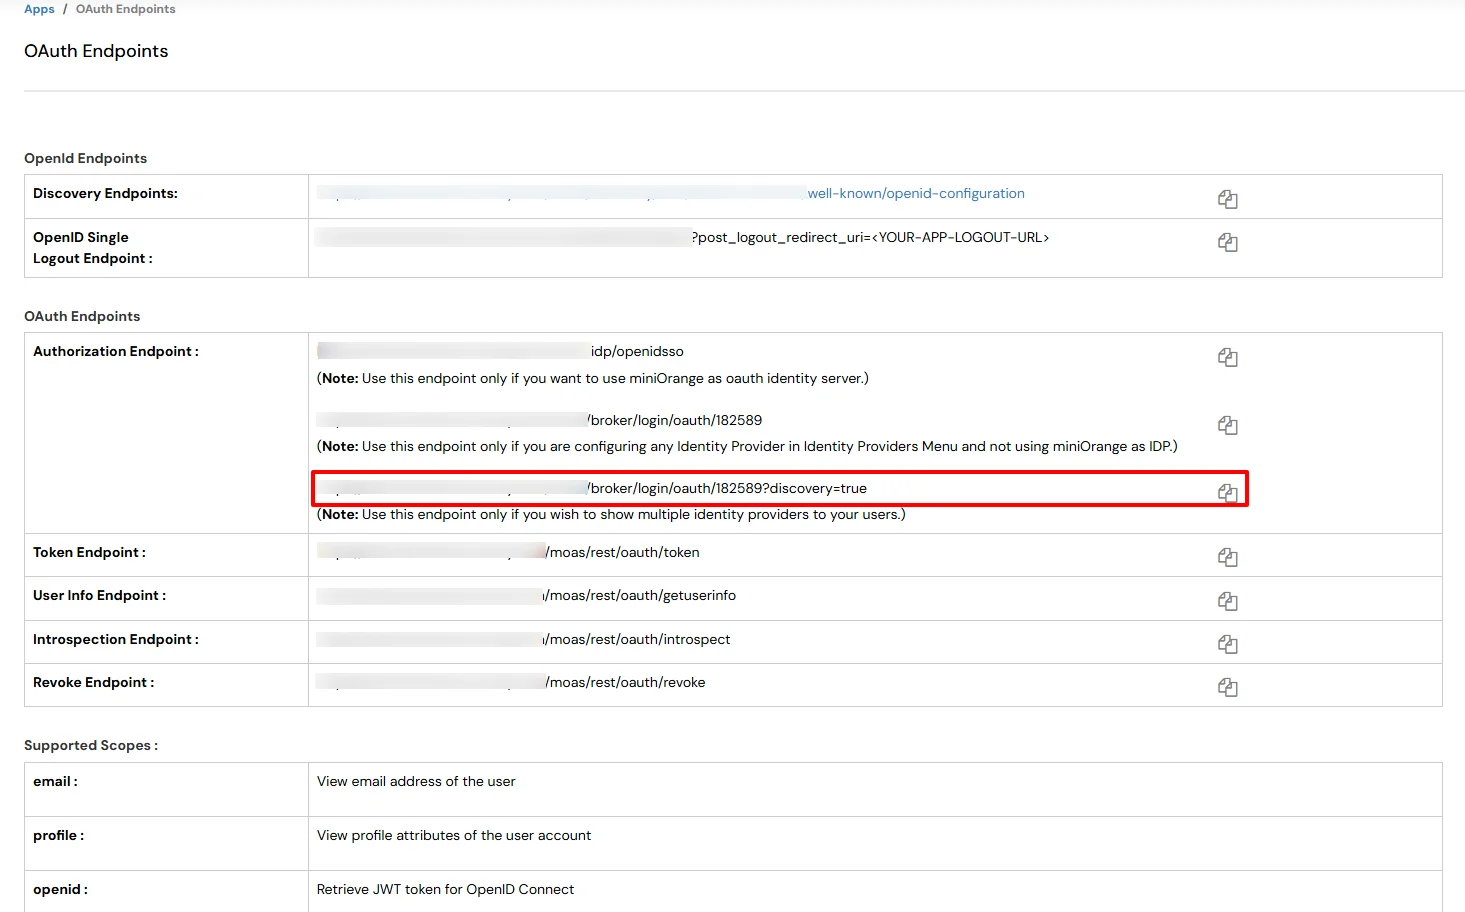Copy the highlighted discovery=true authorization endpoint
Image resolution: width=1465 pixels, height=912 pixels.
(x=1228, y=491)
